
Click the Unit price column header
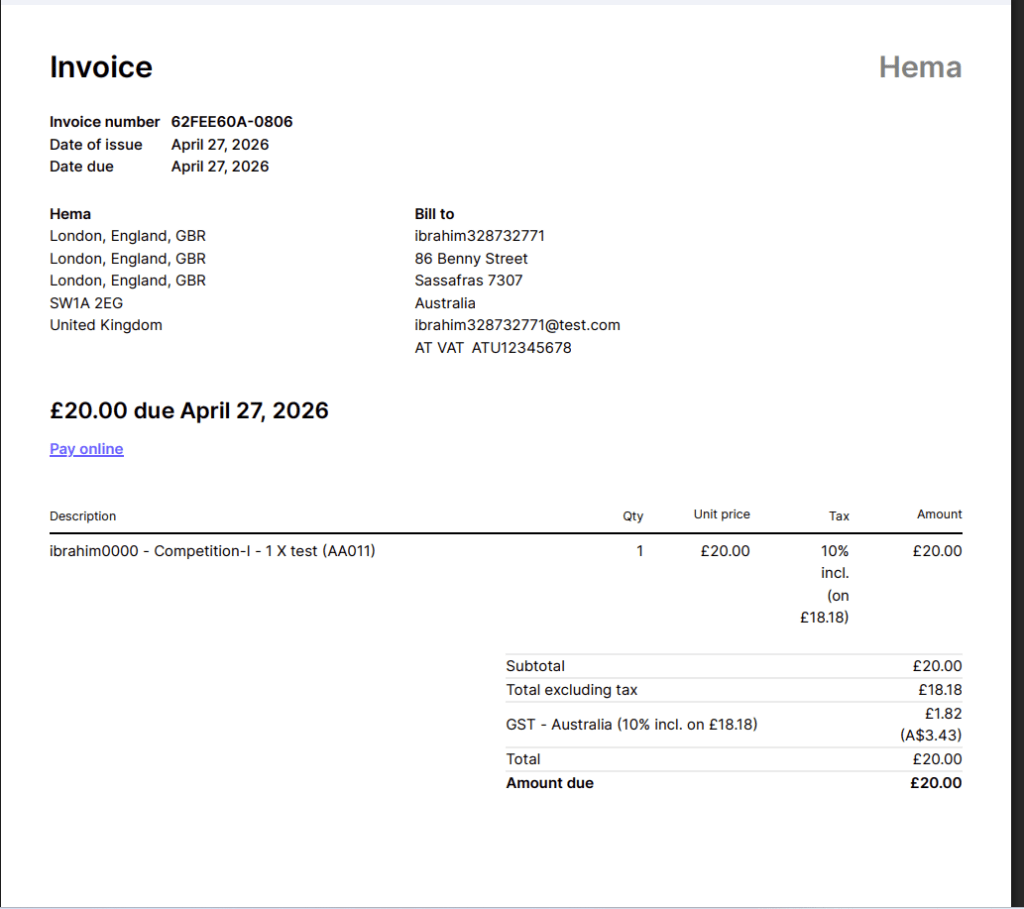click(721, 514)
